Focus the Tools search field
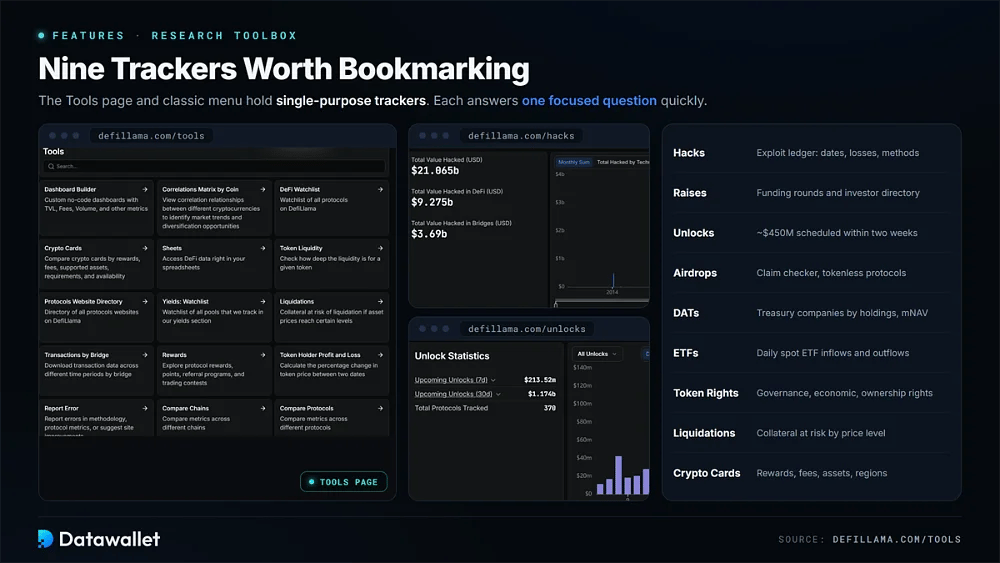Viewport: 1000px width, 563px height. 214,166
